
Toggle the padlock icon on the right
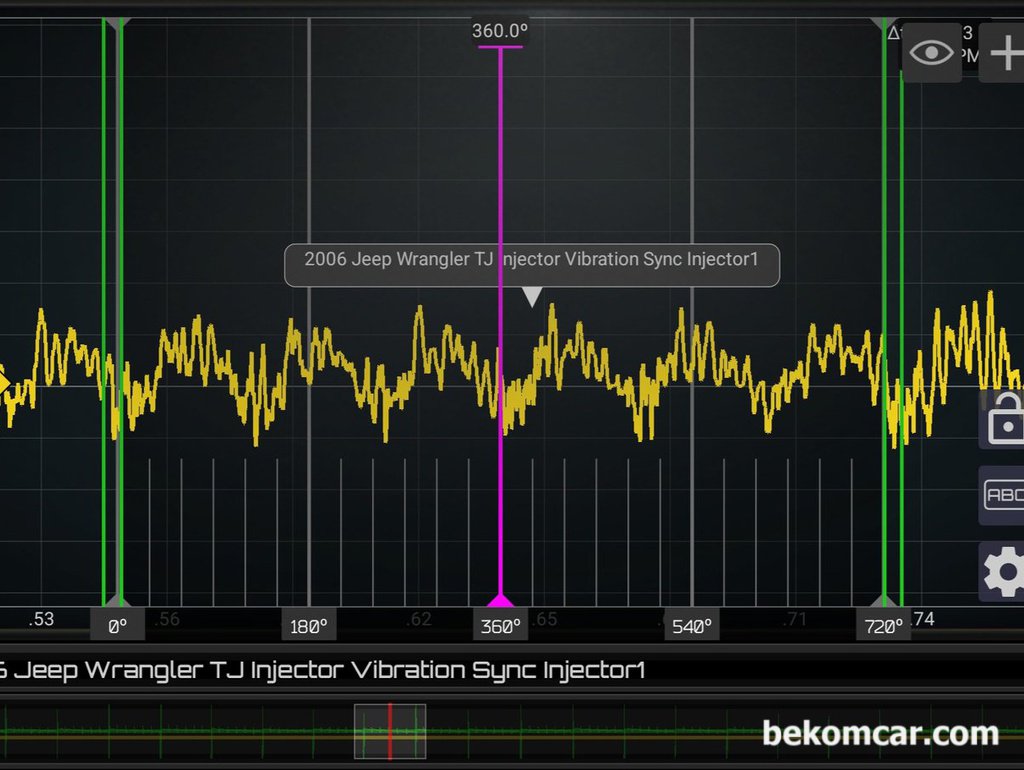pos(1003,418)
